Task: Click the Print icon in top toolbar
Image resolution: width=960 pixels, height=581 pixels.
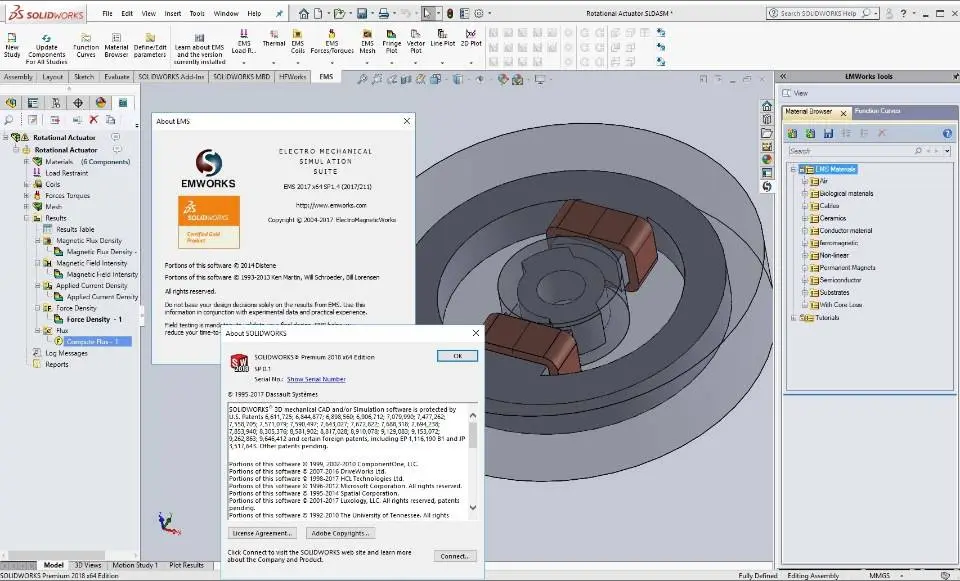Action: [383, 13]
